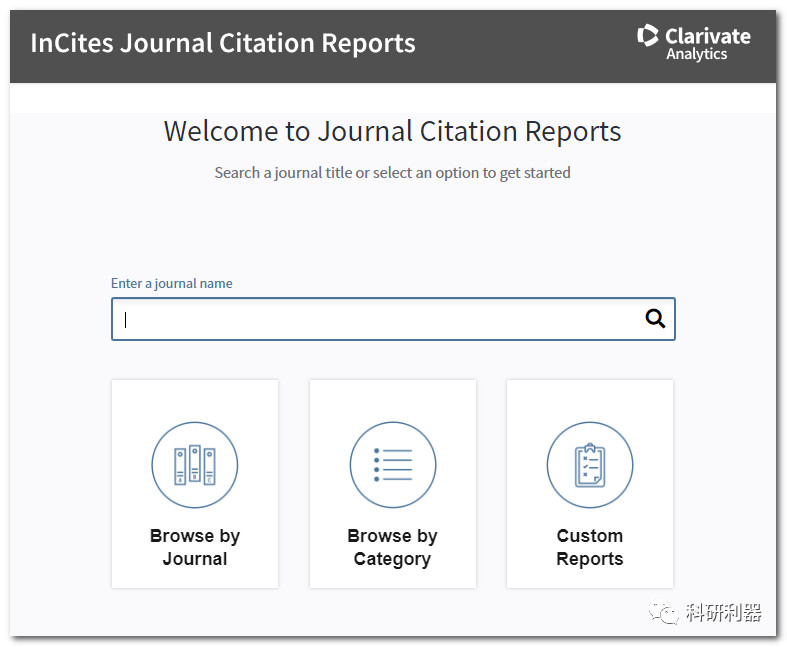Click the Clarivate logo symbol in header

(x=648, y=36)
